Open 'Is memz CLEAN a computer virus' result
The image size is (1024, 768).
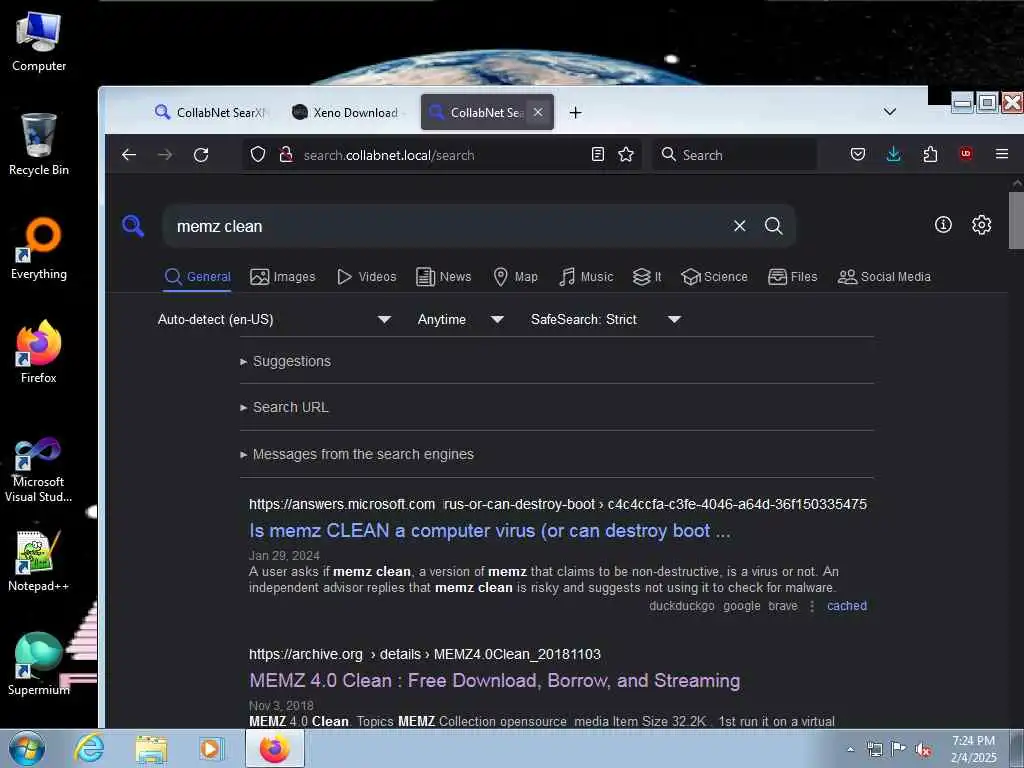click(490, 530)
